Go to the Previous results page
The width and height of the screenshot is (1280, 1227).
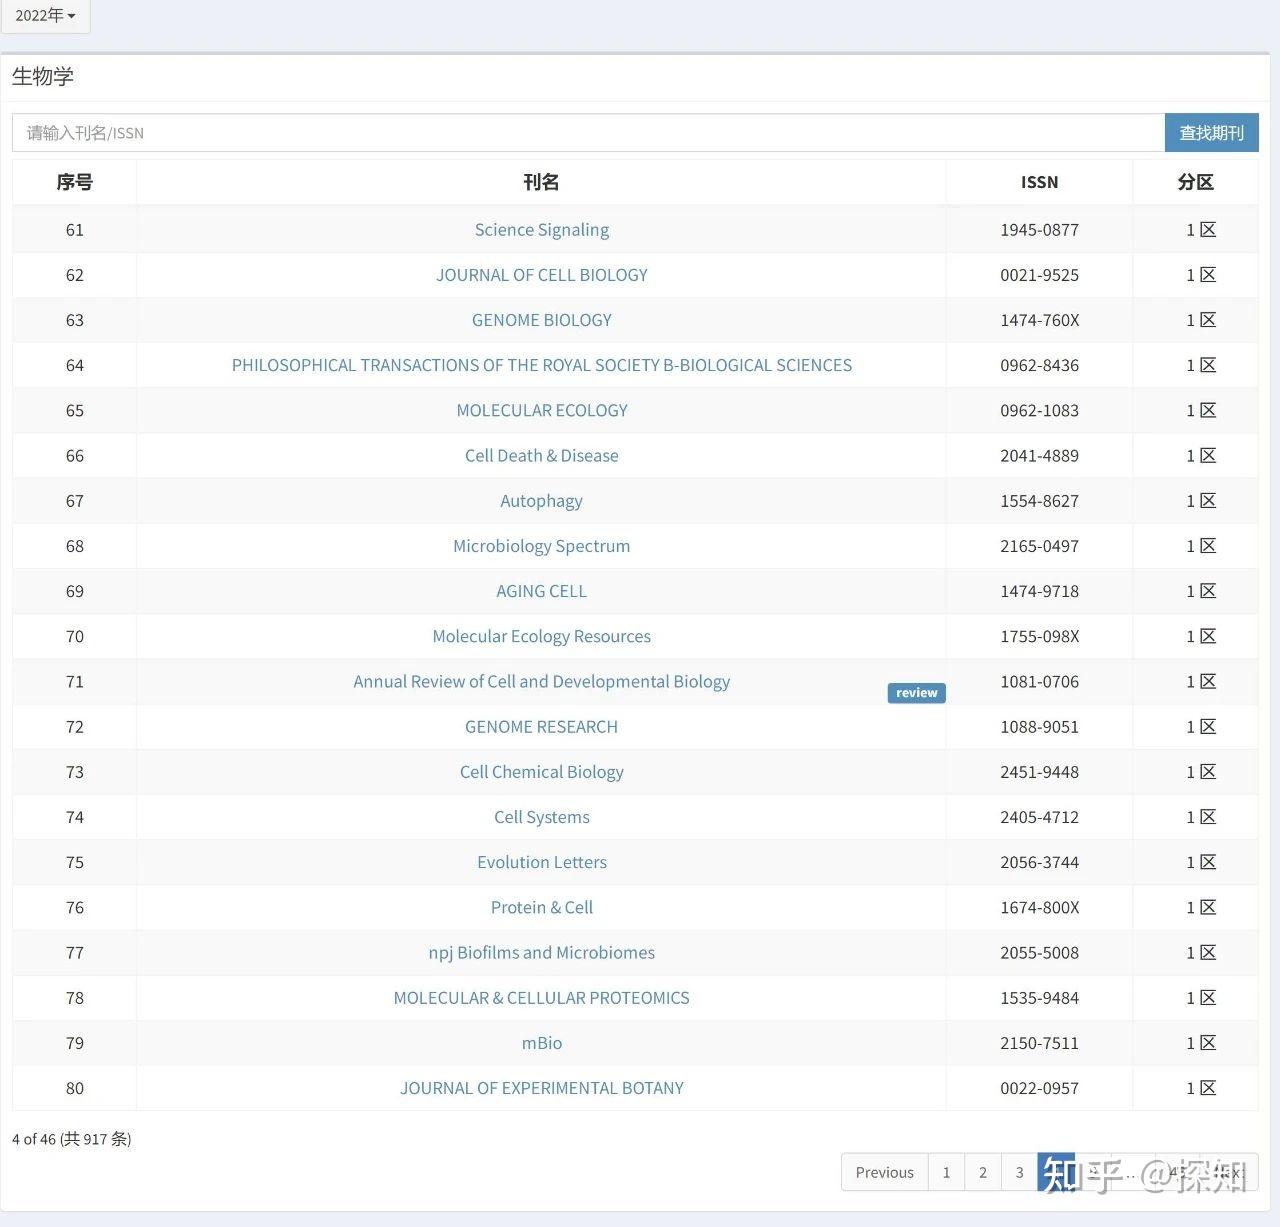click(x=885, y=1172)
